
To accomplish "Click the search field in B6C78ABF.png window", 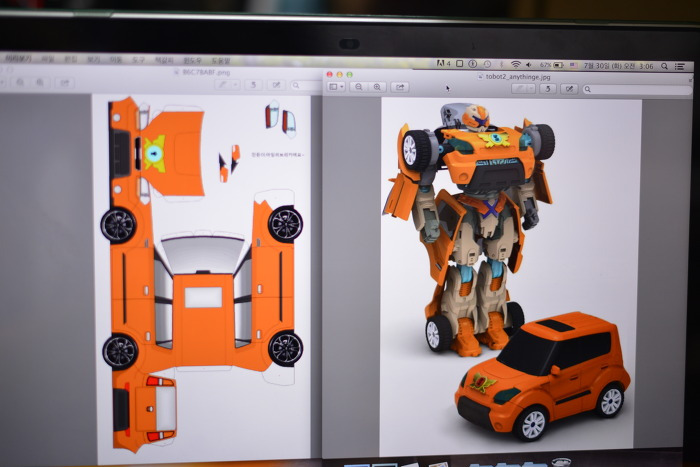I will coord(305,85).
